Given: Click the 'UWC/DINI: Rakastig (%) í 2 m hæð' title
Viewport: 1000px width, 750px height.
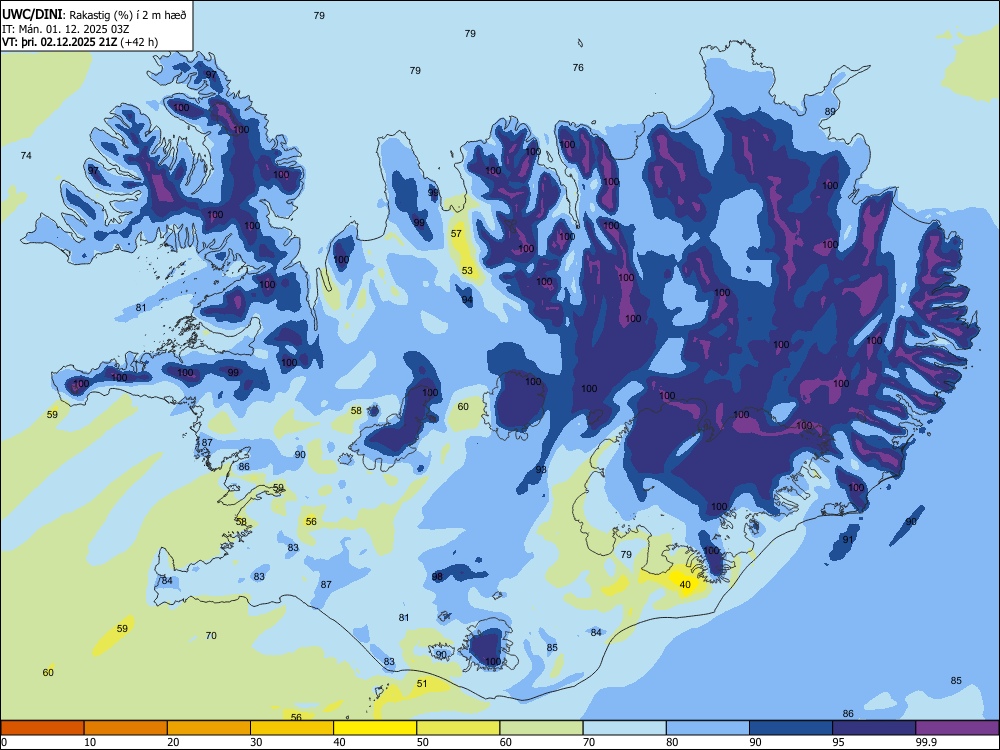Looking at the screenshot, I should point(94,15).
